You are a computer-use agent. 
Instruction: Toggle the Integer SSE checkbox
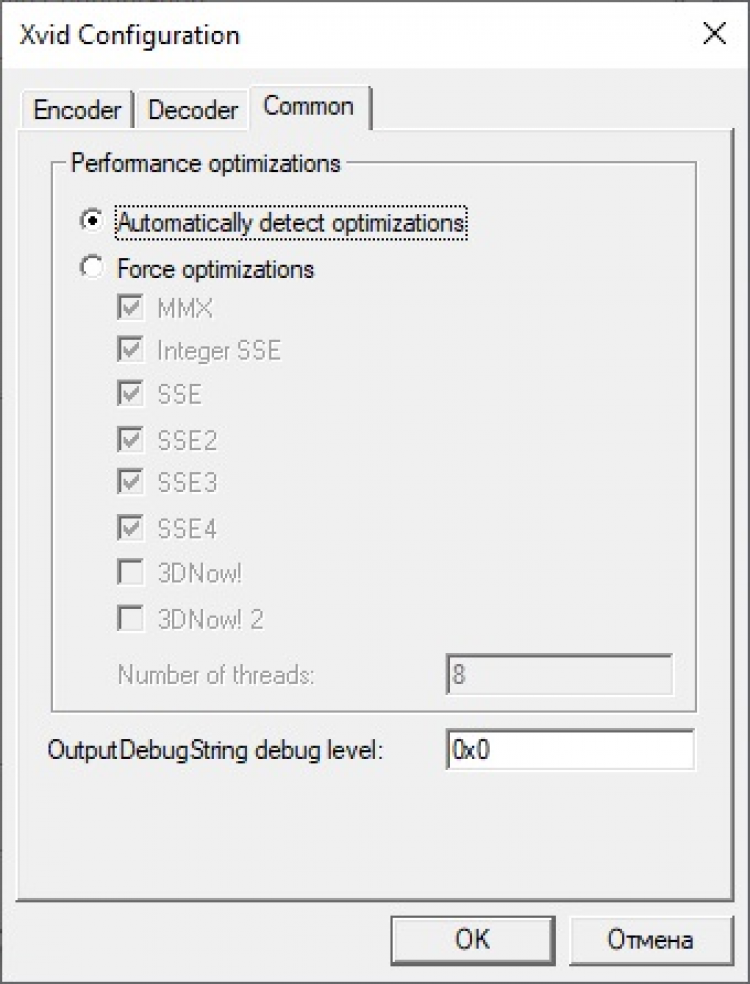(130, 351)
